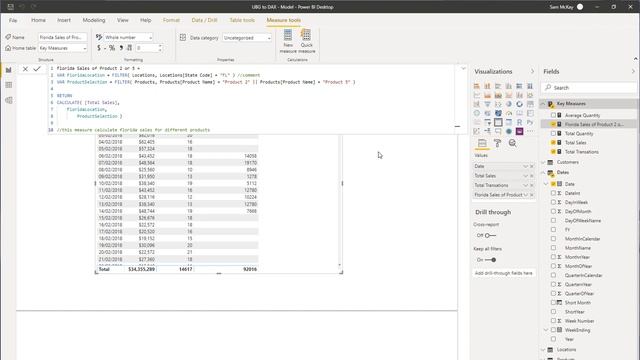Viewport: 640px width, 360px height.
Task: Commit the formula with checkmark button
Action: point(37,69)
